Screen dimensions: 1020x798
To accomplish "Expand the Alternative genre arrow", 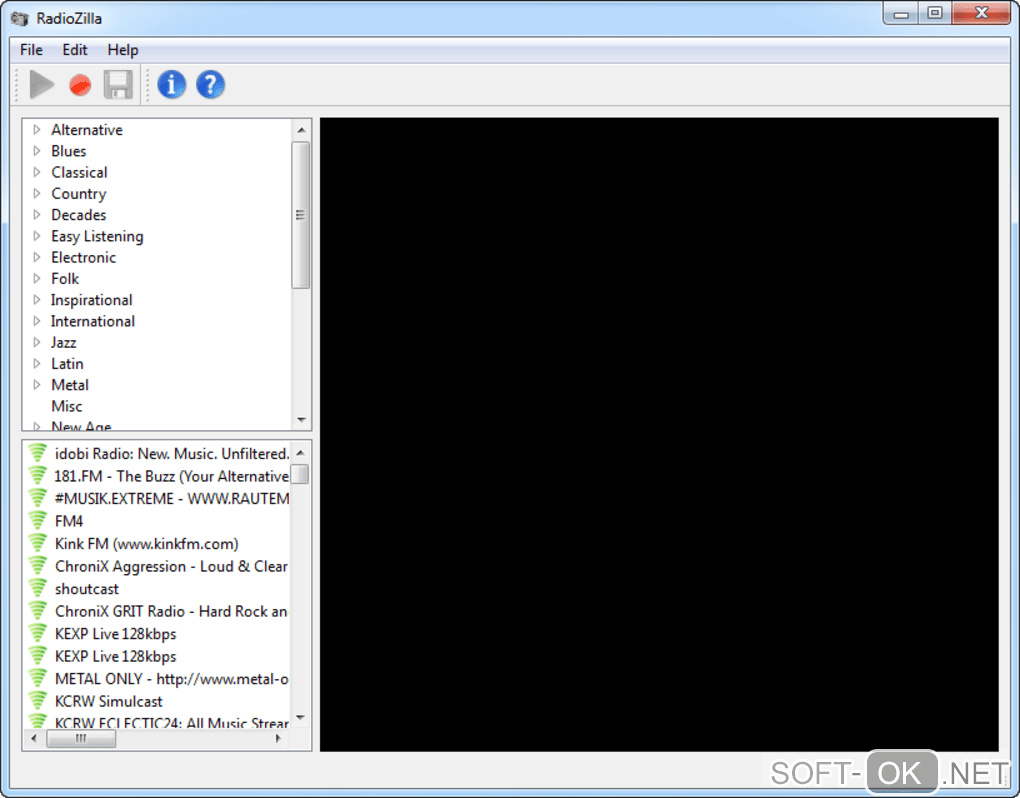I will pyautogui.click(x=37, y=129).
